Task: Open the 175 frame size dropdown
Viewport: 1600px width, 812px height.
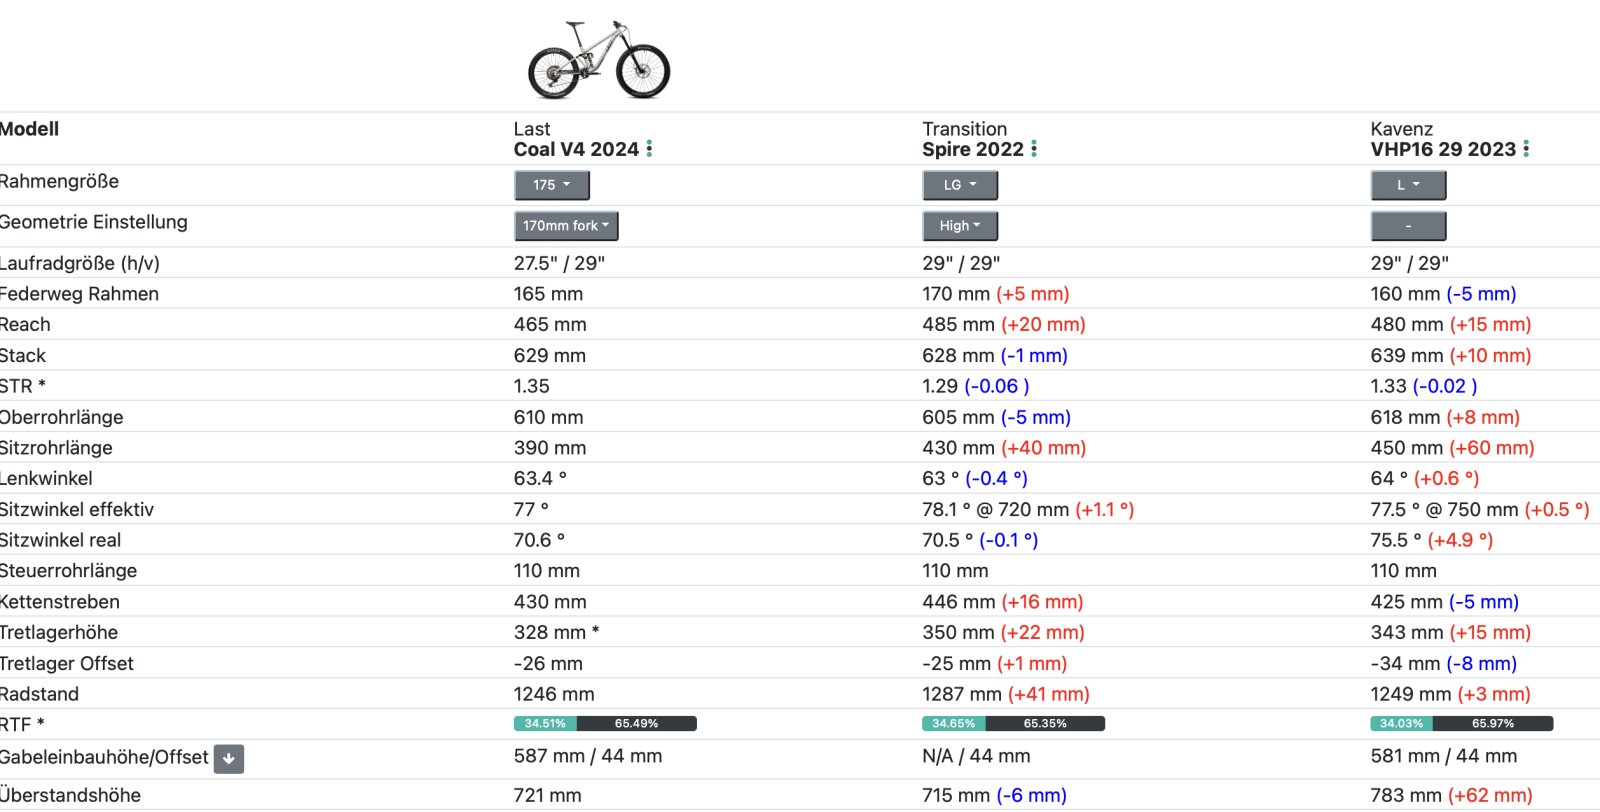Action: (x=552, y=185)
